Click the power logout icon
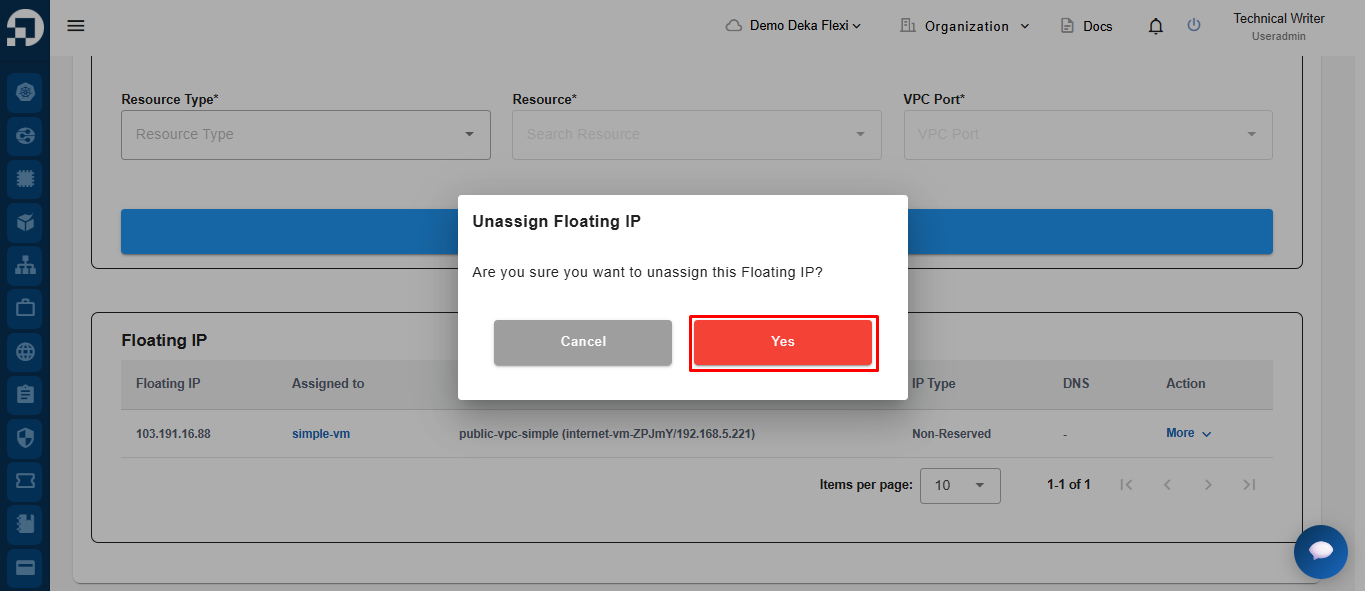The image size is (1365, 591). tap(1193, 26)
